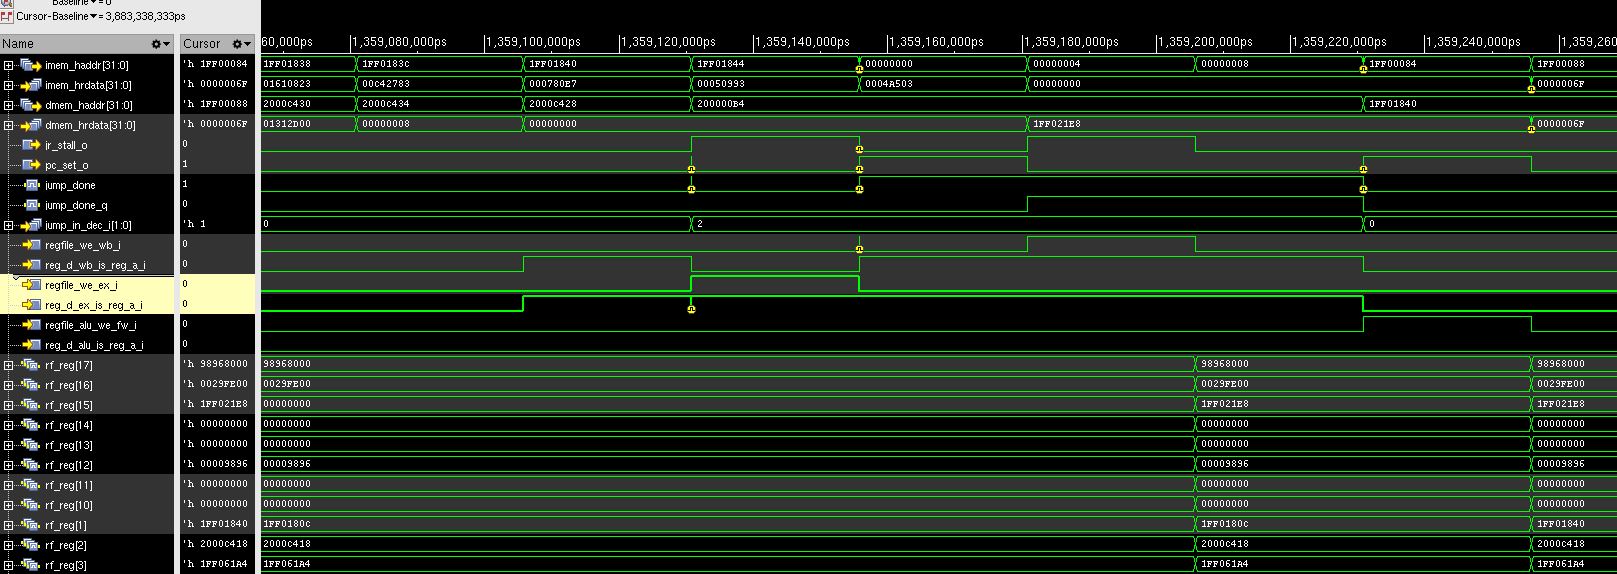Expand the rf_reg[17] register bits
Image resolution: width=1617 pixels, height=574 pixels.
pos(9,365)
